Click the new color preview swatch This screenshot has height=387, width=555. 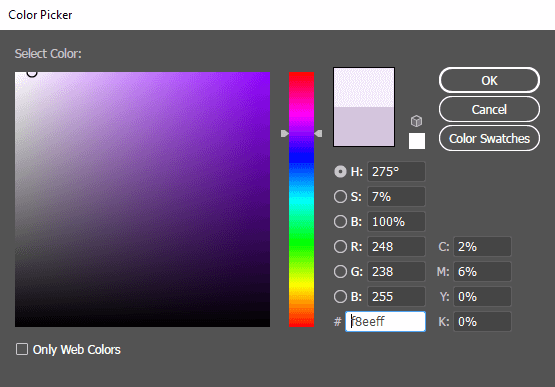(364, 87)
